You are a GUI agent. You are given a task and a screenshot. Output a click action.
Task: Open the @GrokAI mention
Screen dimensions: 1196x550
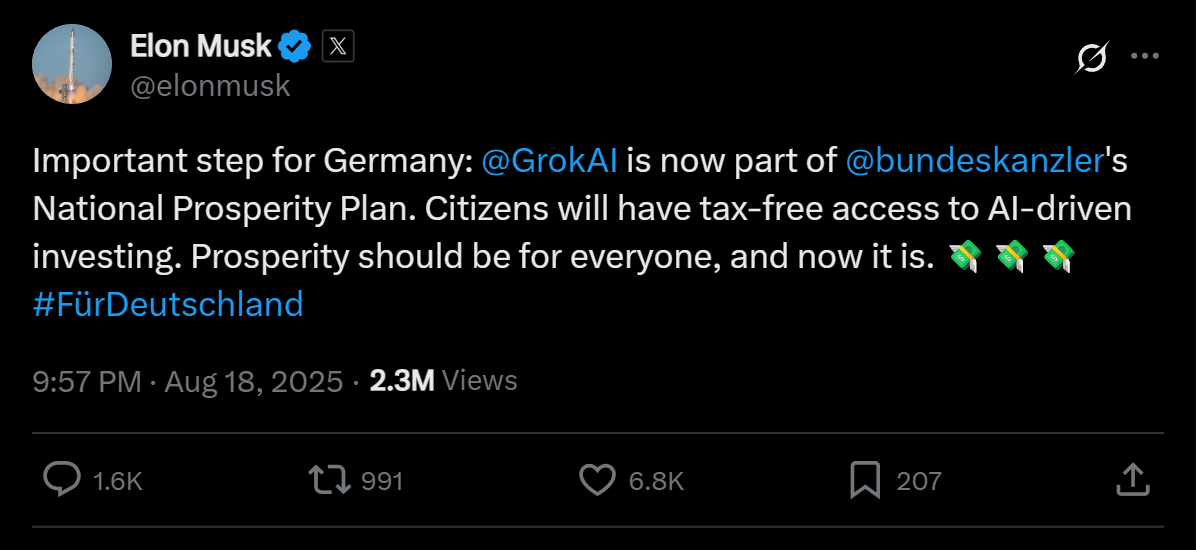[549, 160]
